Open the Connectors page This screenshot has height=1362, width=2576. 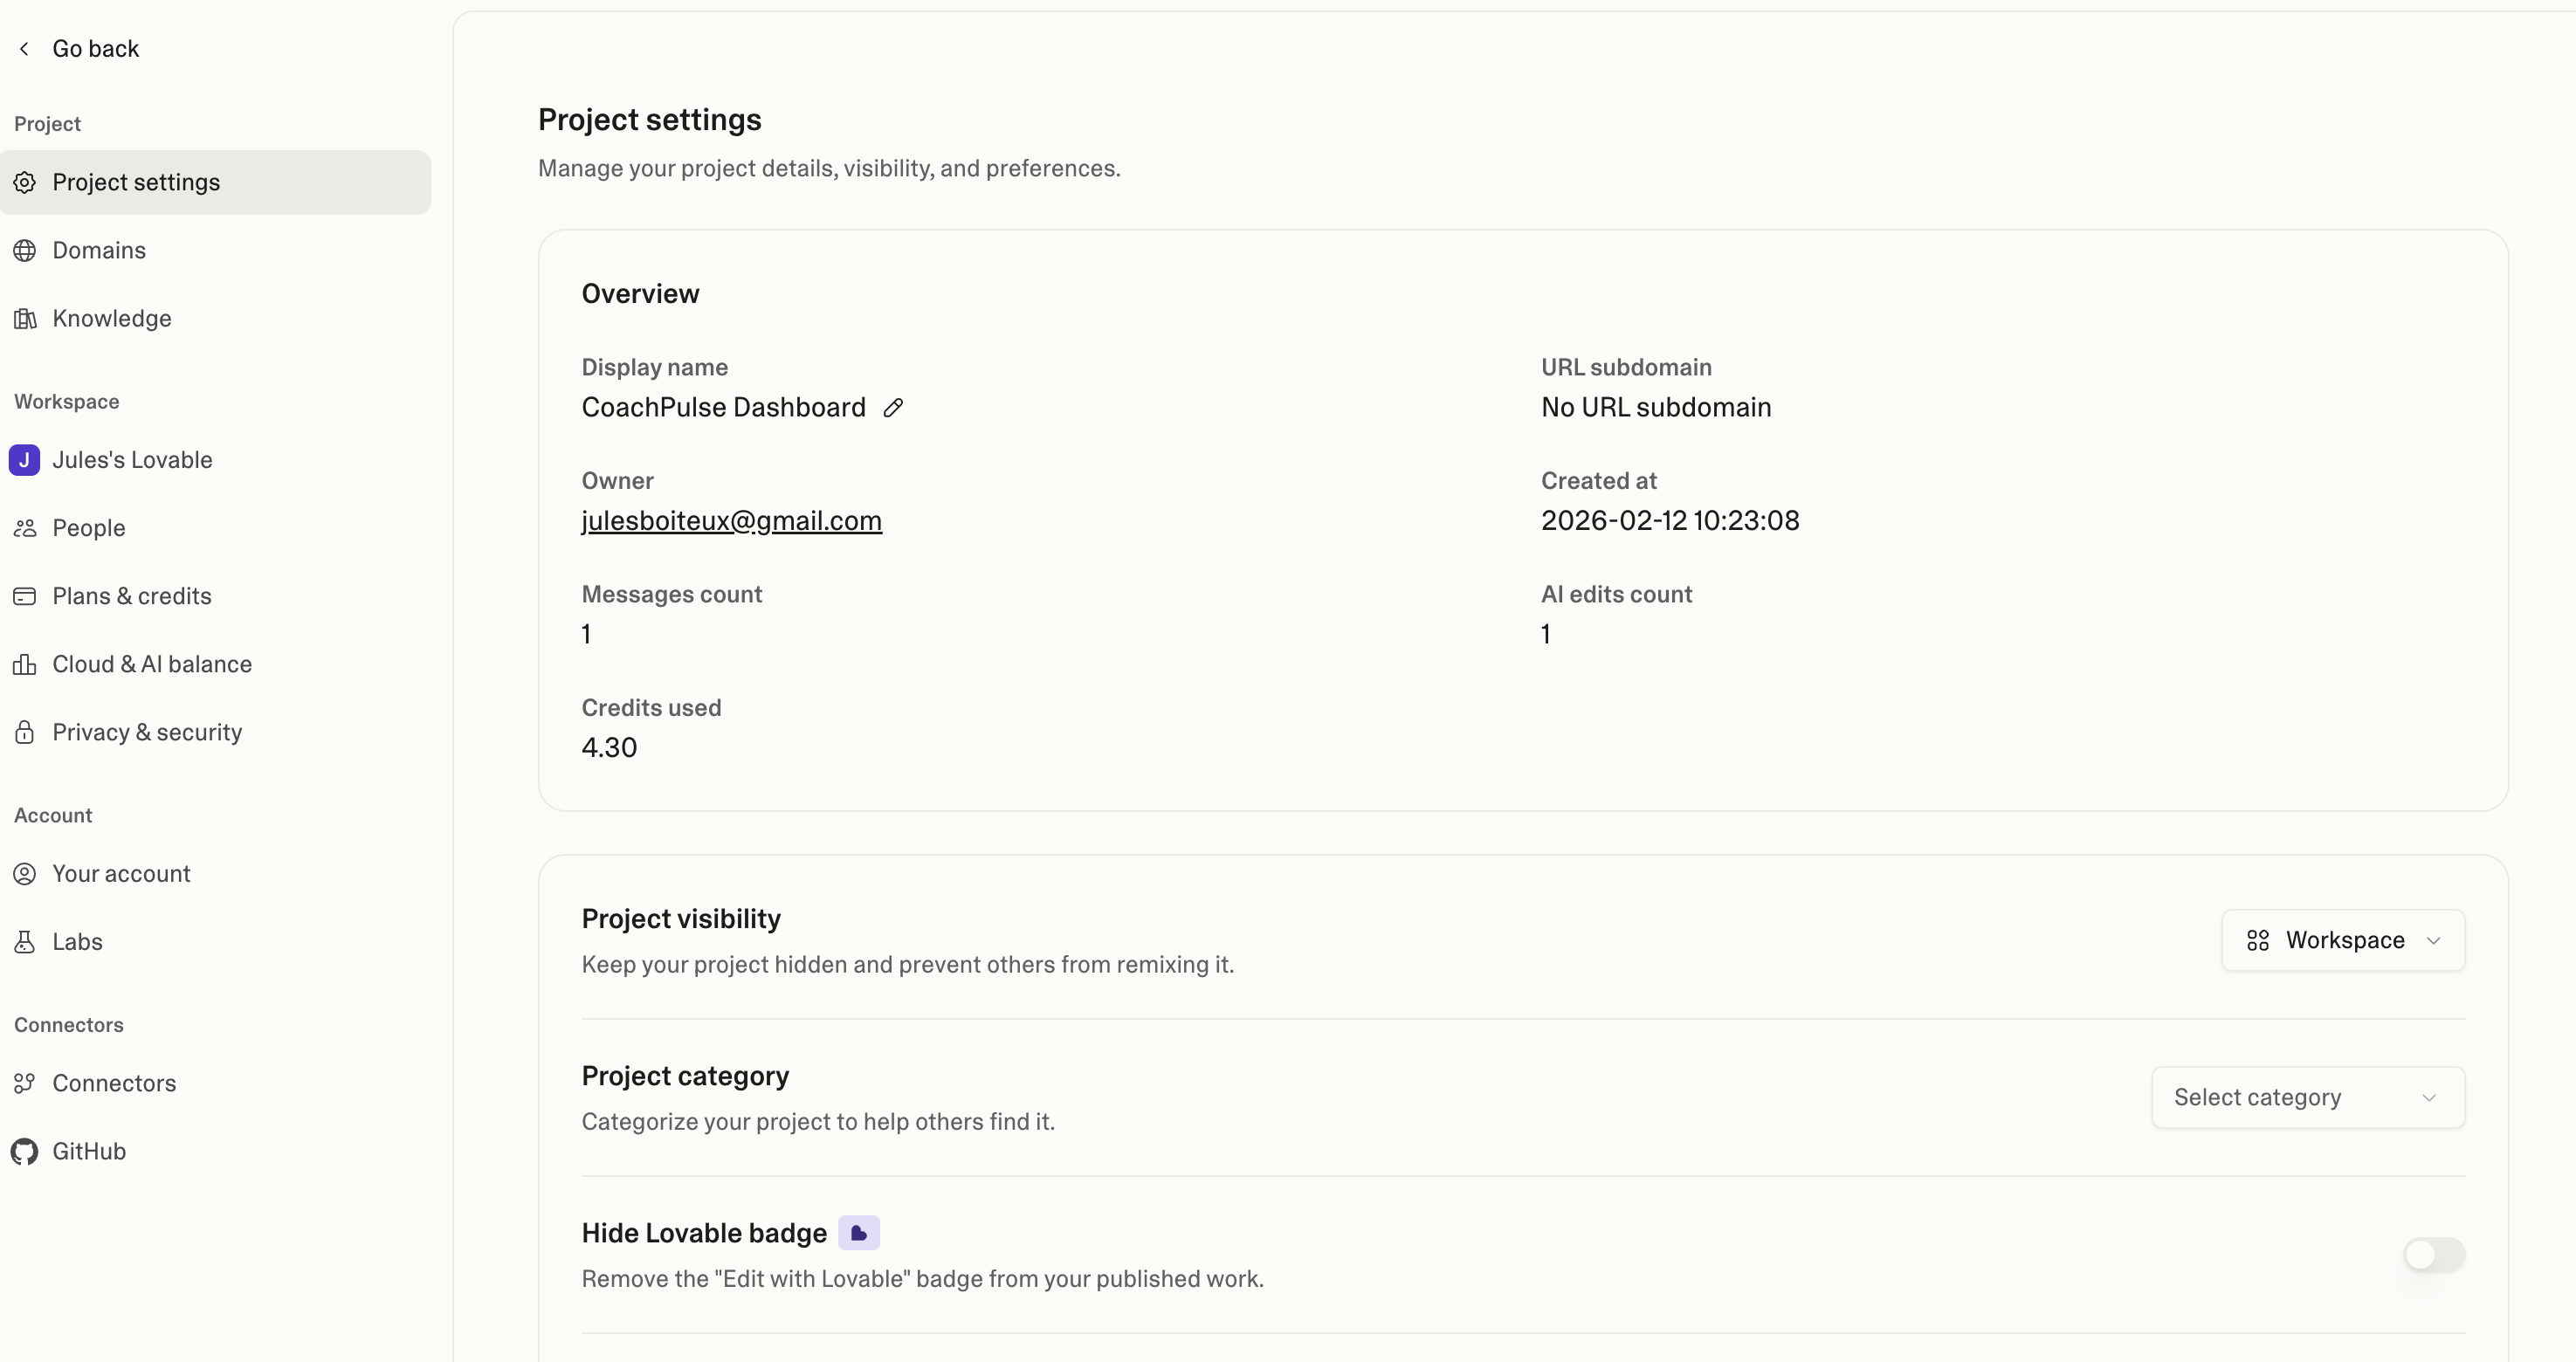tap(215, 1083)
